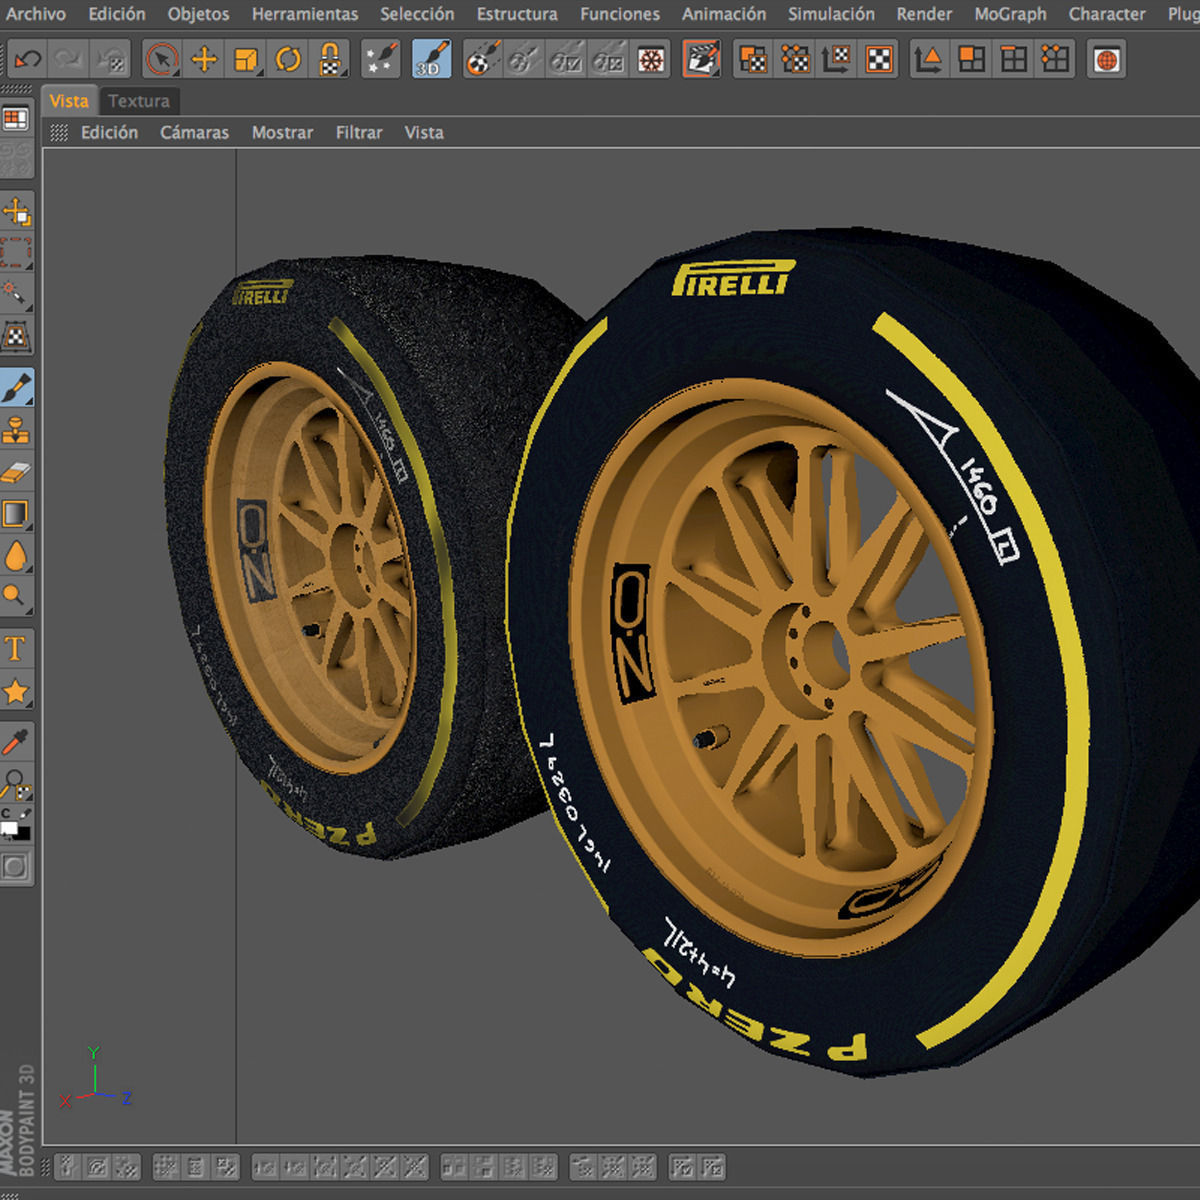Viewport: 1200px width, 1200px height.
Task: Select the Clone stamp tool
Action: point(16,430)
